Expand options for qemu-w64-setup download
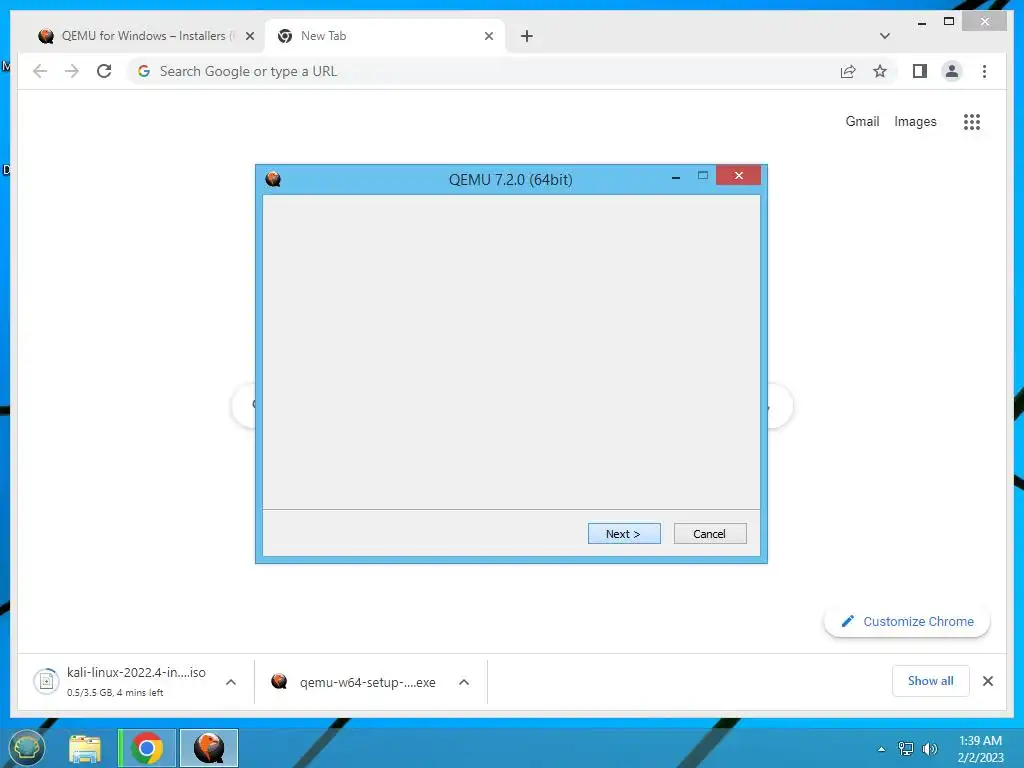 point(464,682)
